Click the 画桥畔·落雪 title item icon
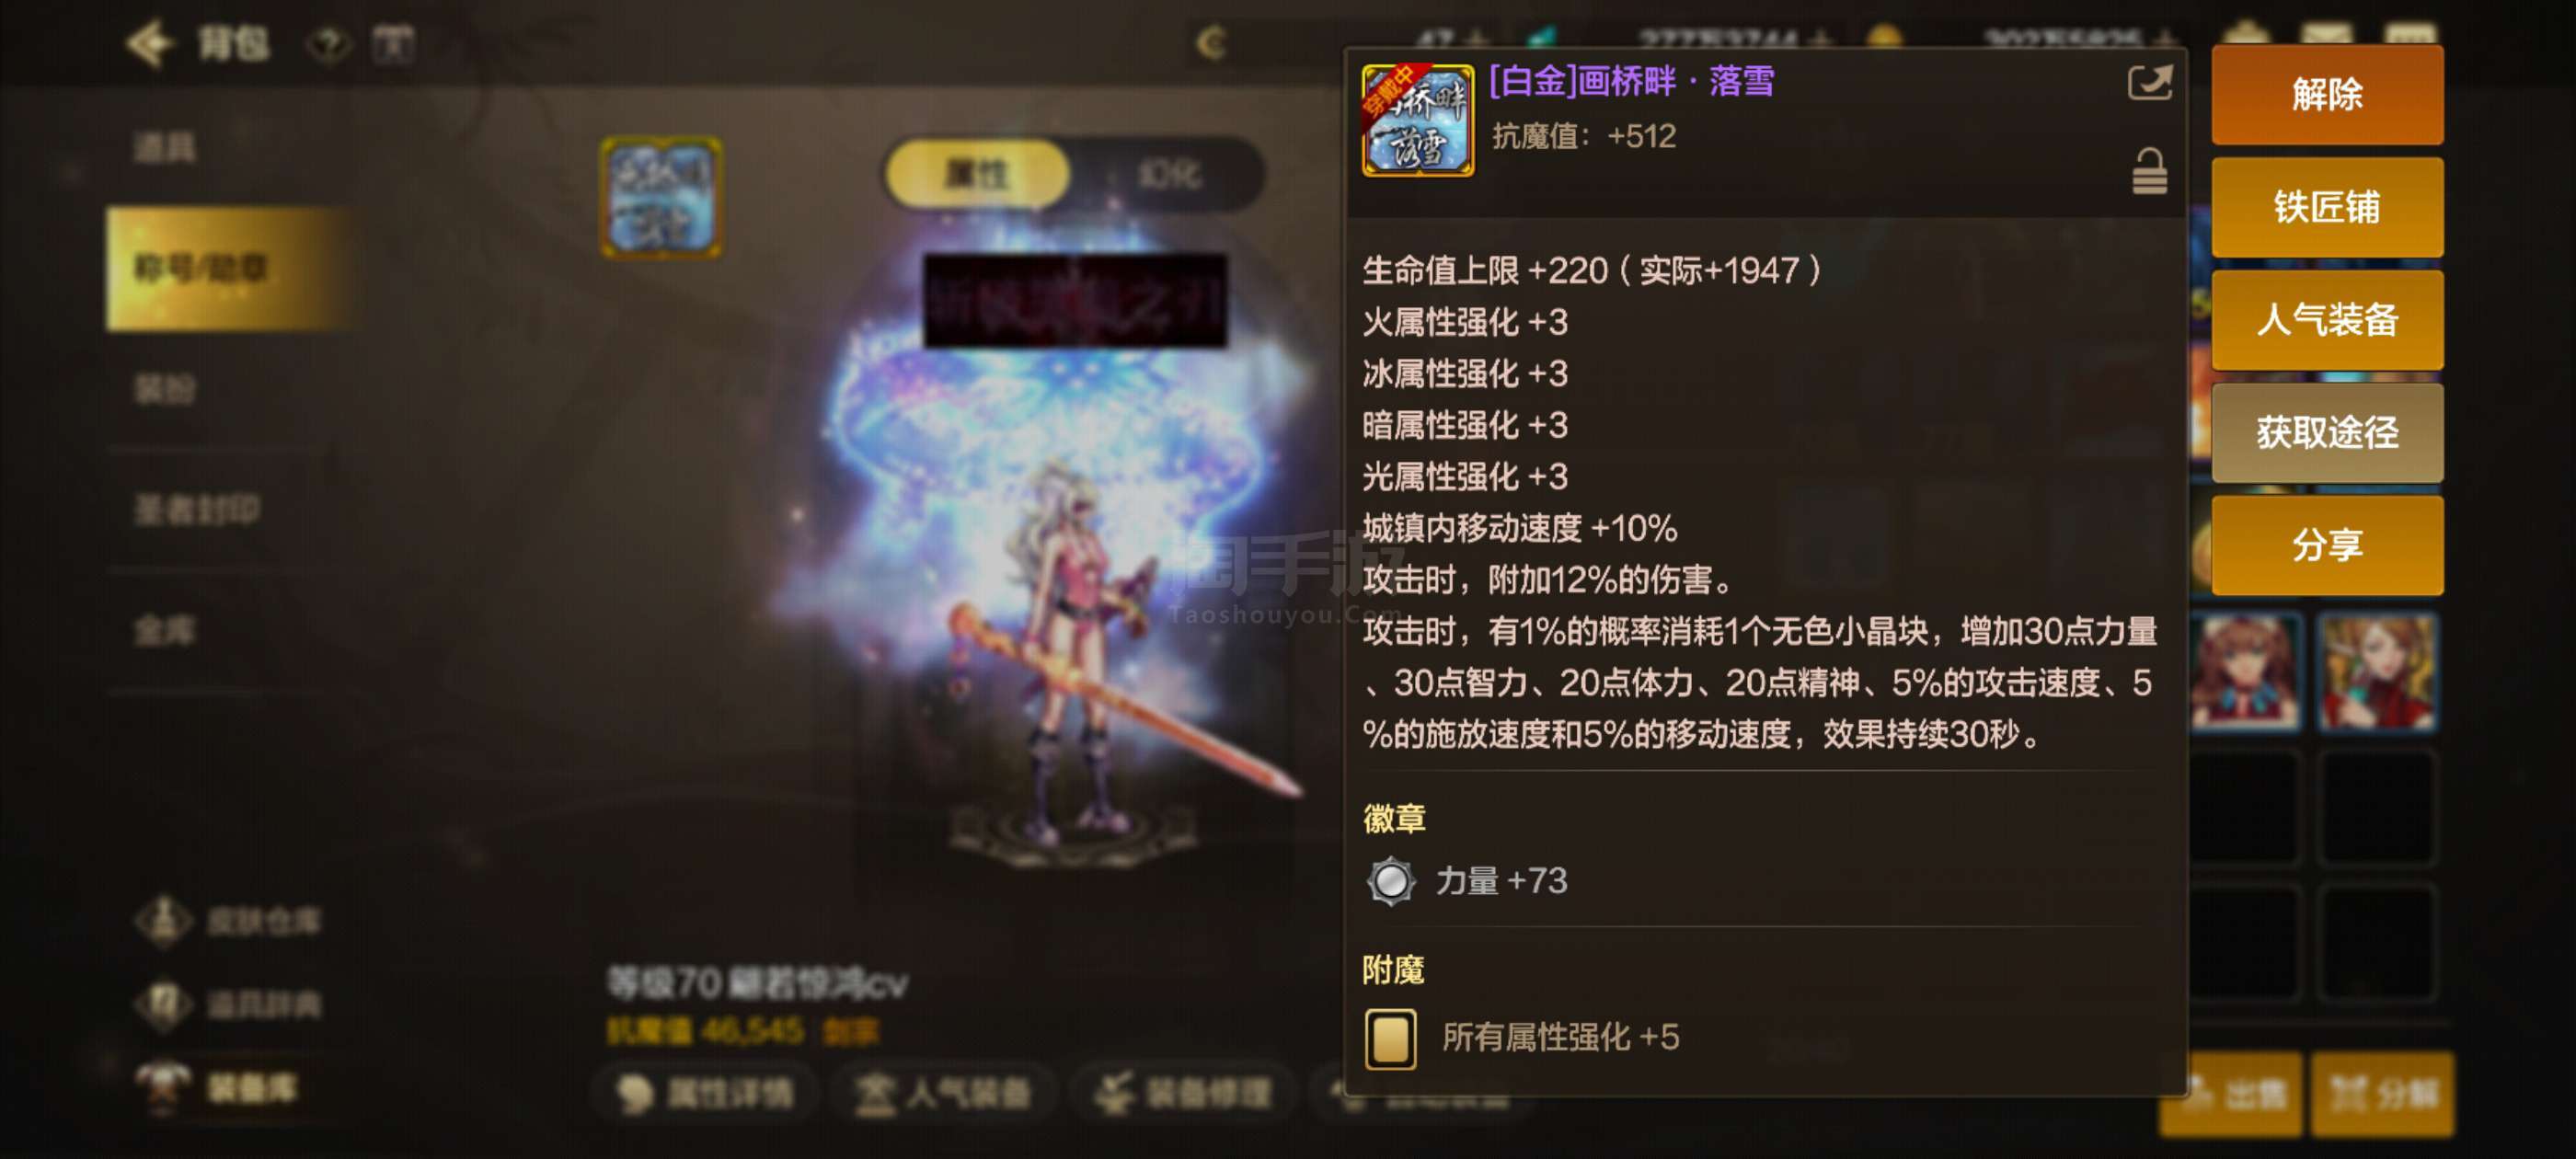 point(1417,120)
